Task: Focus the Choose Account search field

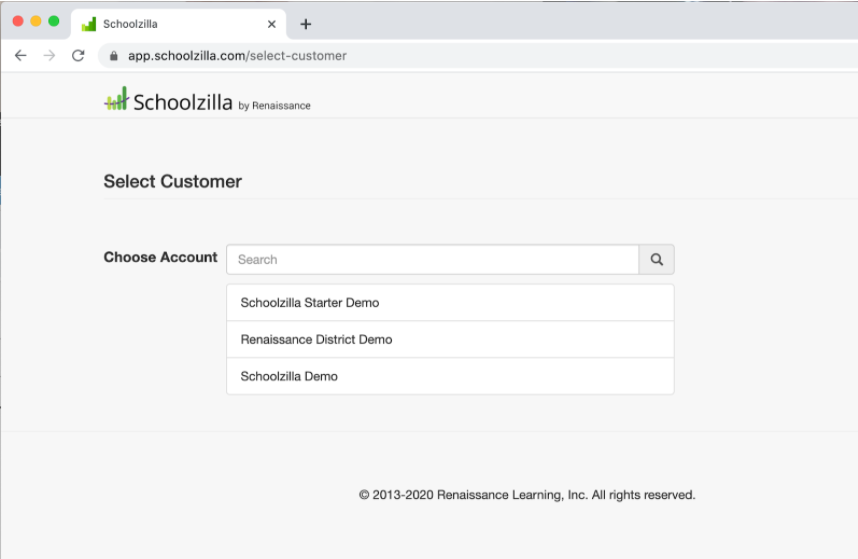Action: click(432, 259)
